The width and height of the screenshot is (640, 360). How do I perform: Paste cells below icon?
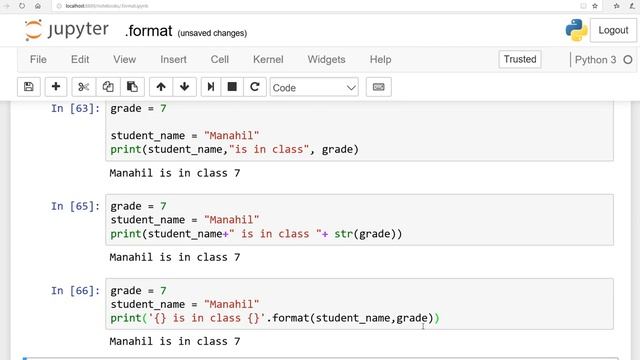(132, 87)
